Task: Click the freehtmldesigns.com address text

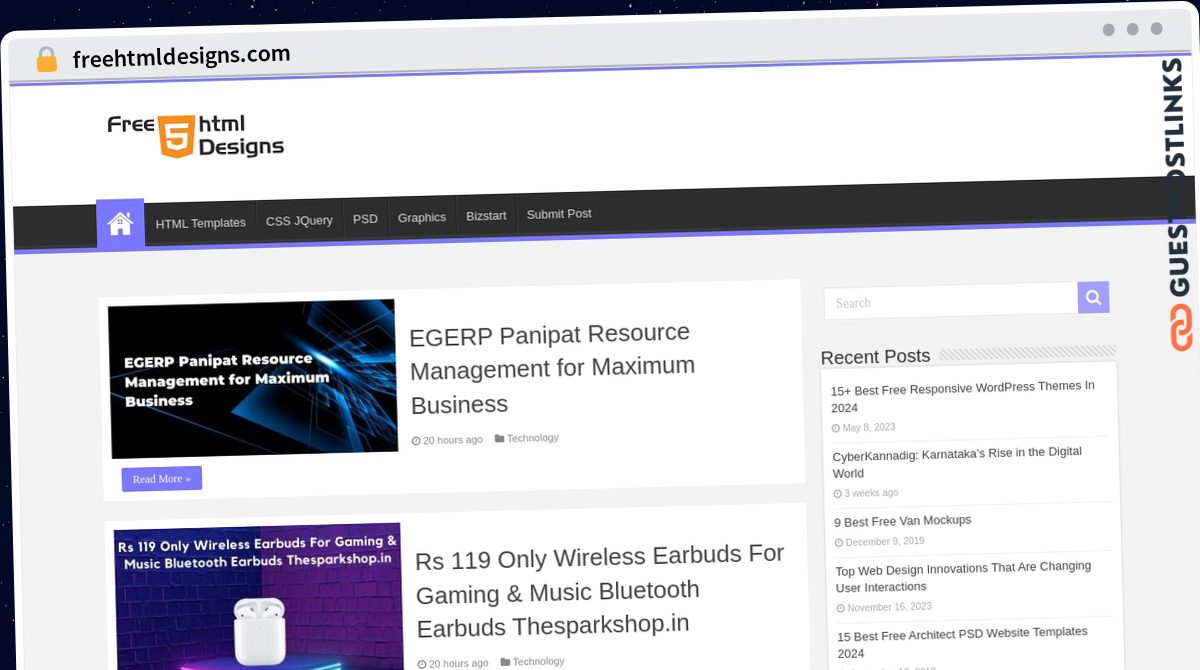Action: coord(181,57)
